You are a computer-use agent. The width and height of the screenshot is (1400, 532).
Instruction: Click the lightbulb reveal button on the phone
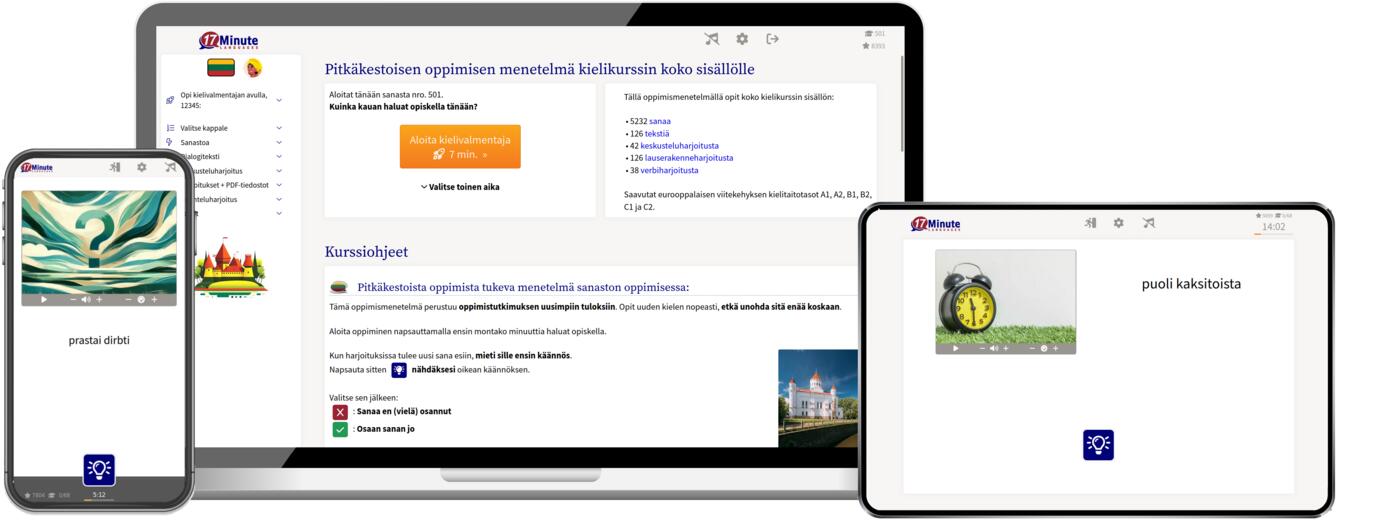99,470
